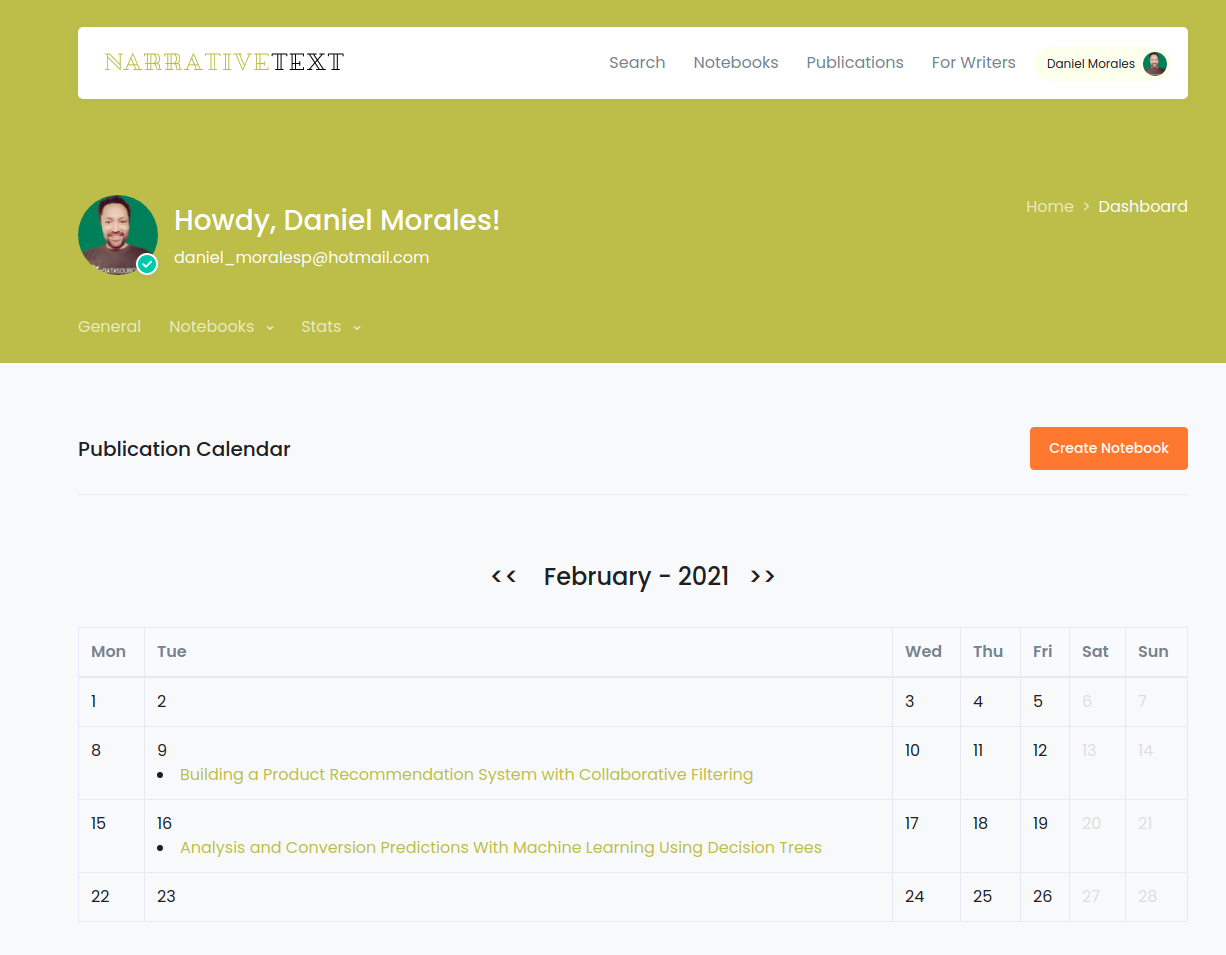Click the NarrativeText logo
1226x955 pixels.
pos(222,61)
